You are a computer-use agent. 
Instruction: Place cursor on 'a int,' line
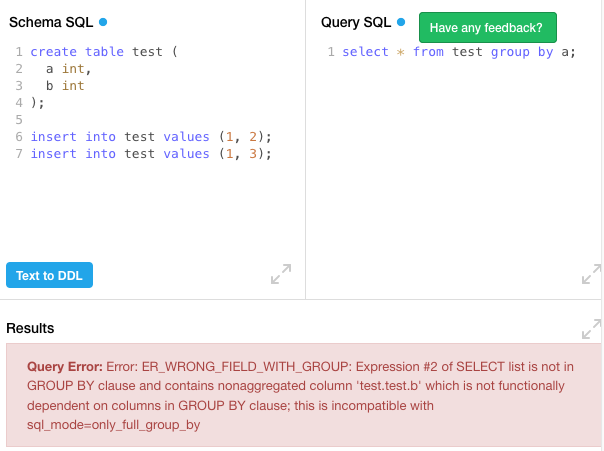[69, 69]
